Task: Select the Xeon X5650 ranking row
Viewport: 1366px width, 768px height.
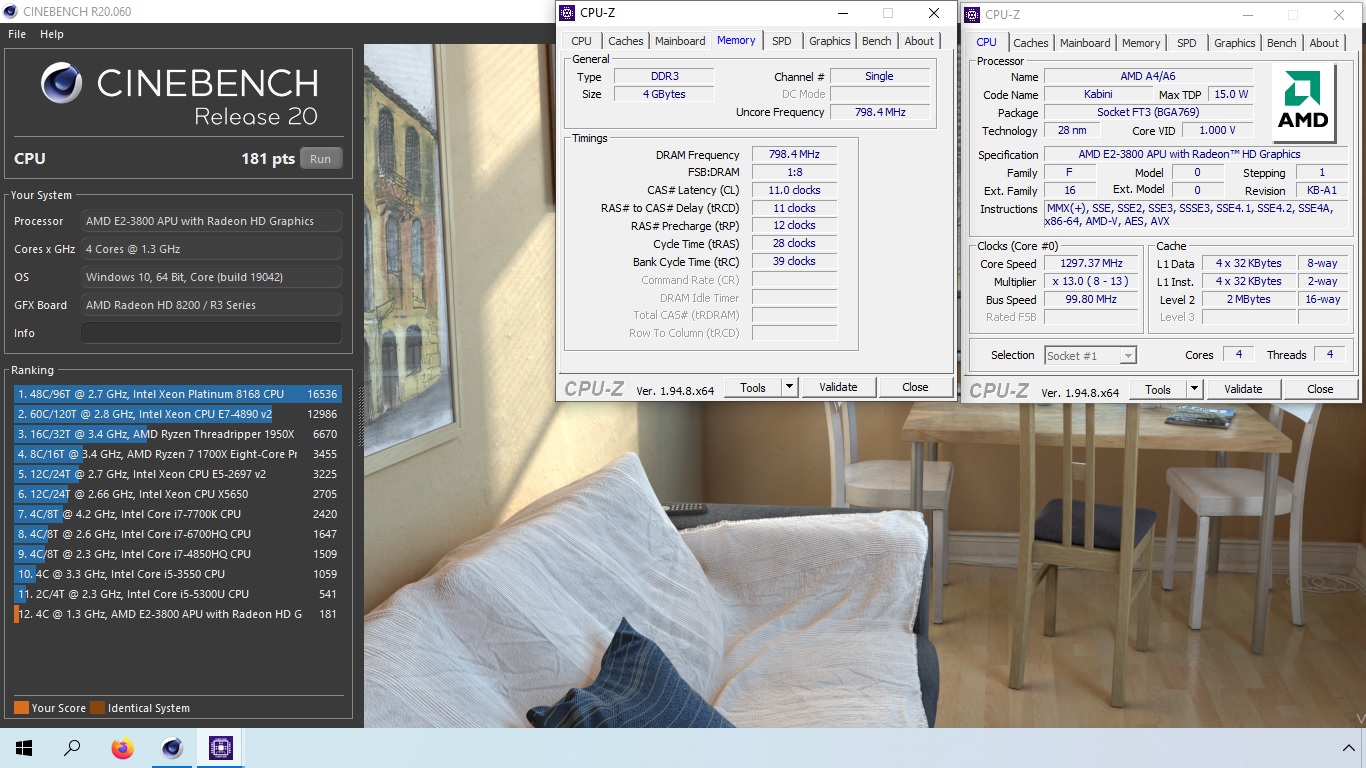Action: (x=177, y=494)
